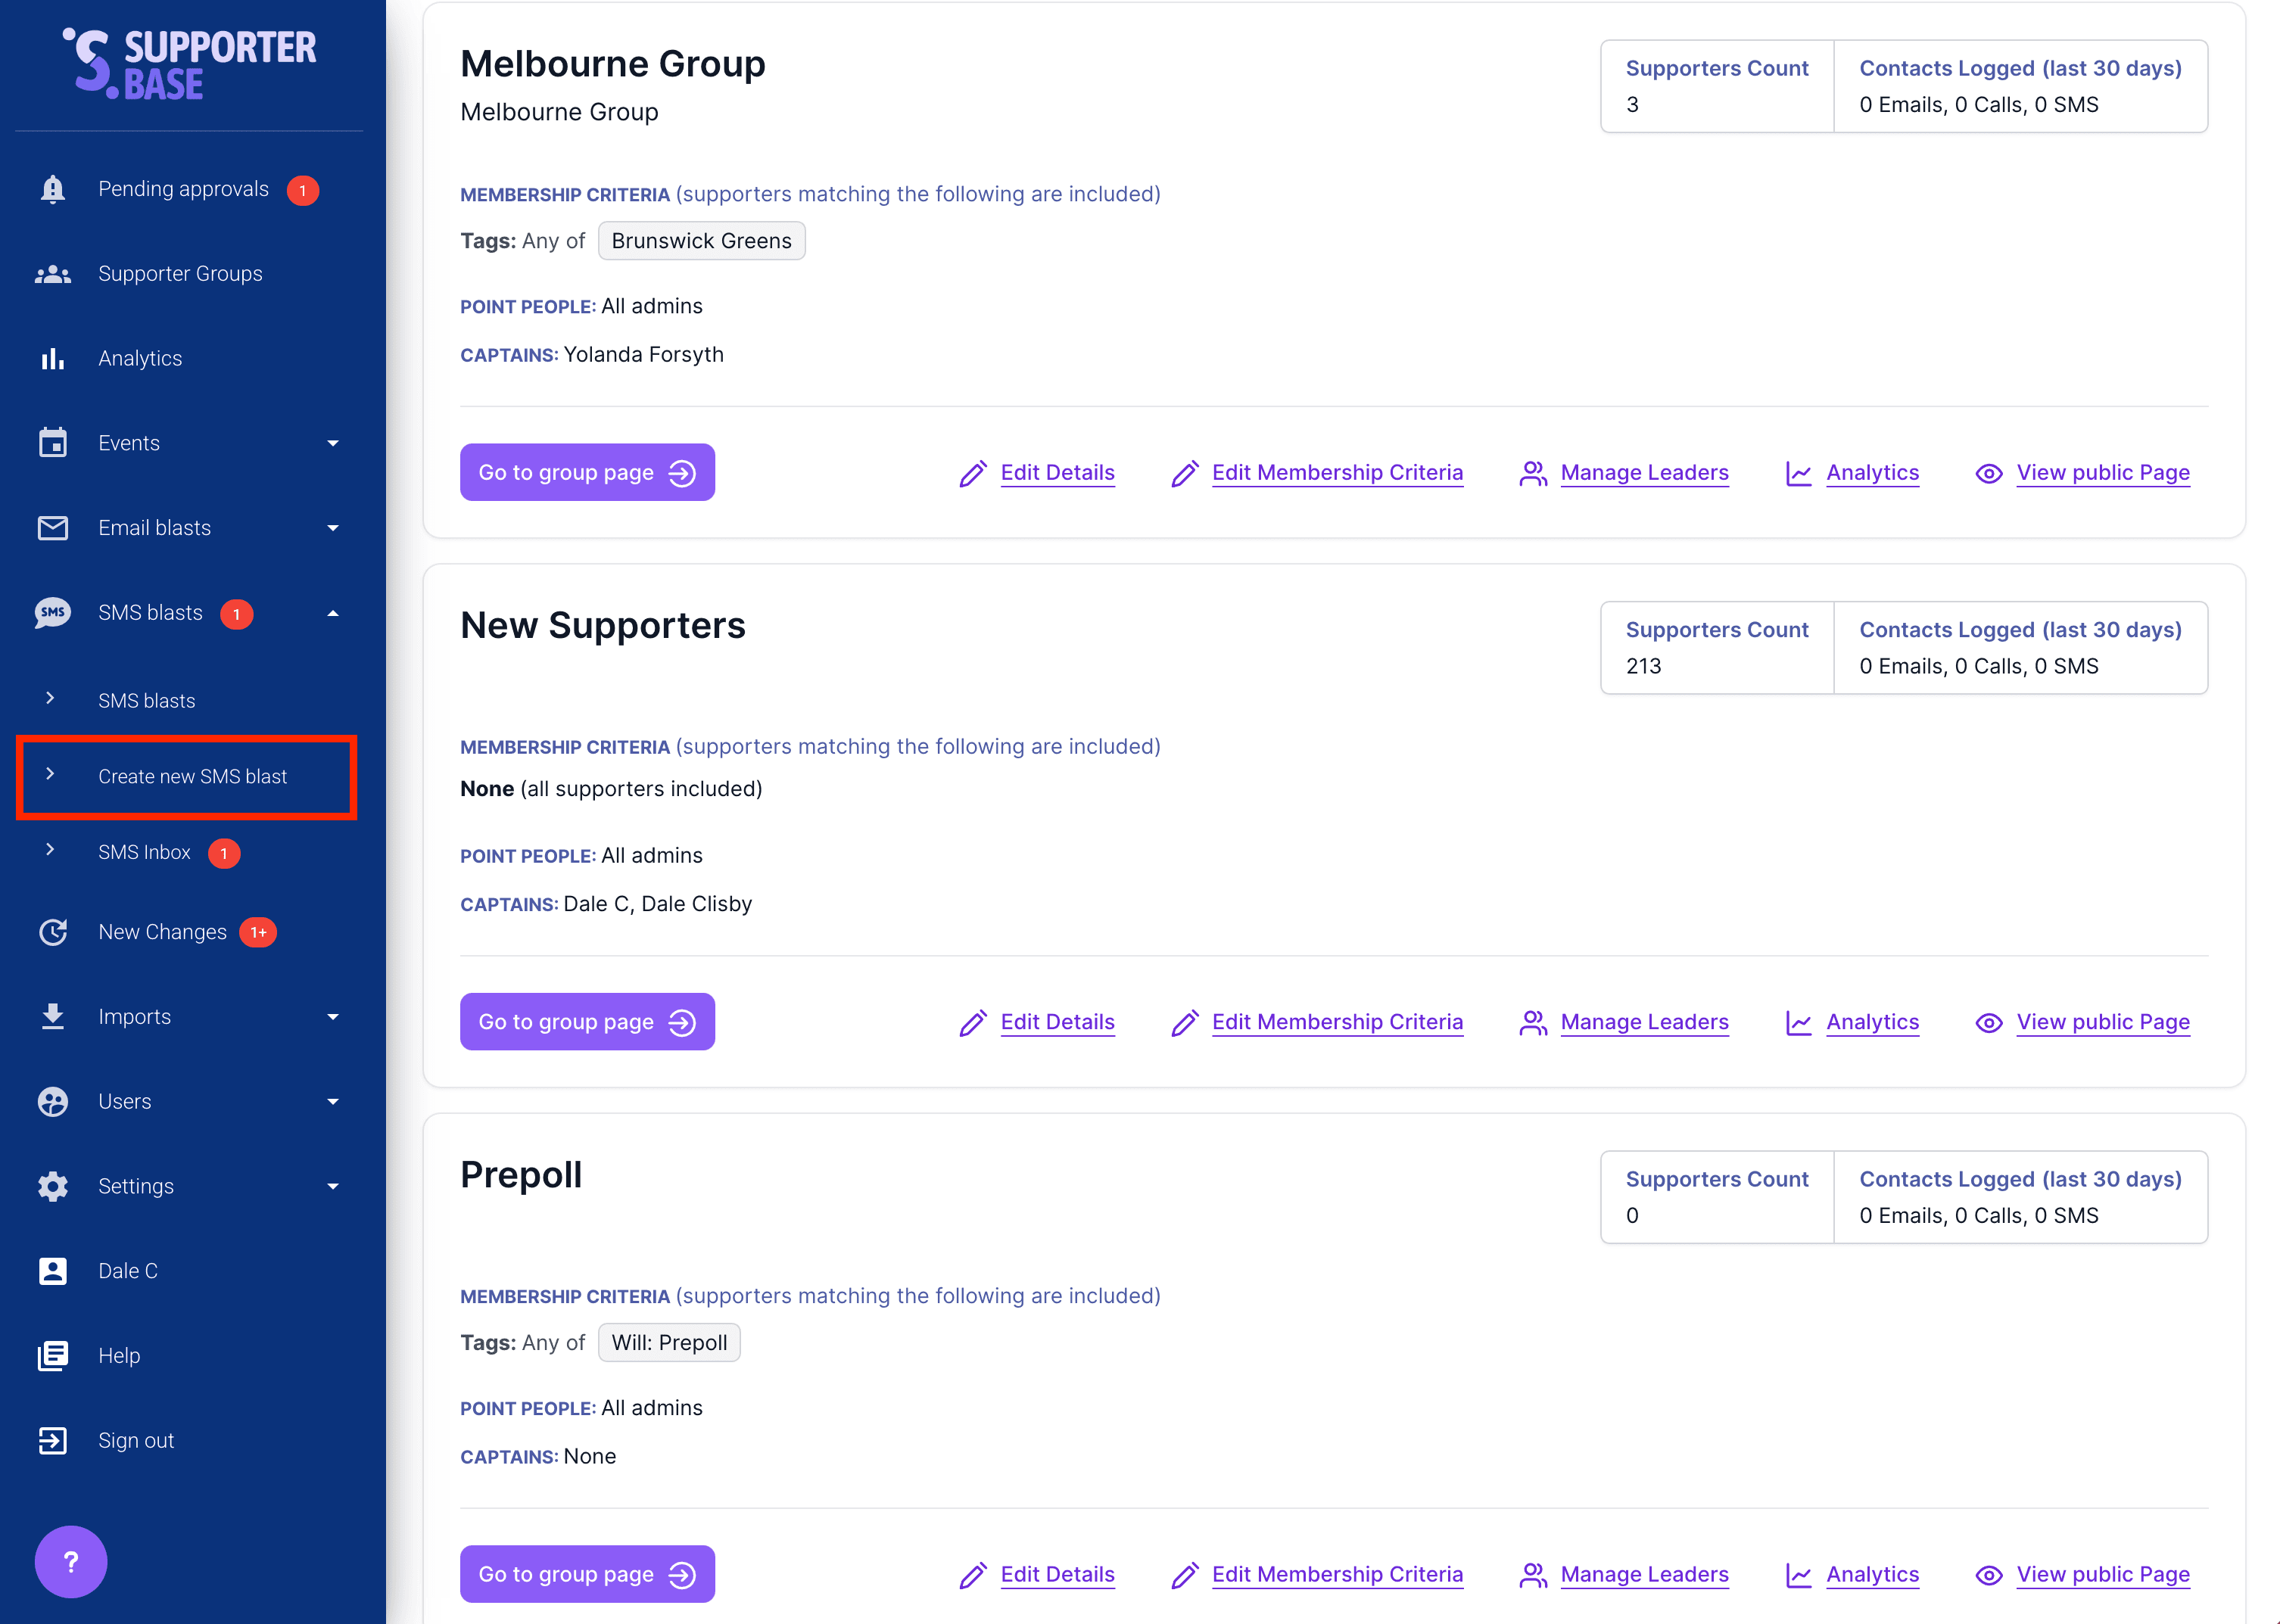Open the purple question mark help bubble
The width and height of the screenshot is (2280, 1624).
coord(71,1562)
